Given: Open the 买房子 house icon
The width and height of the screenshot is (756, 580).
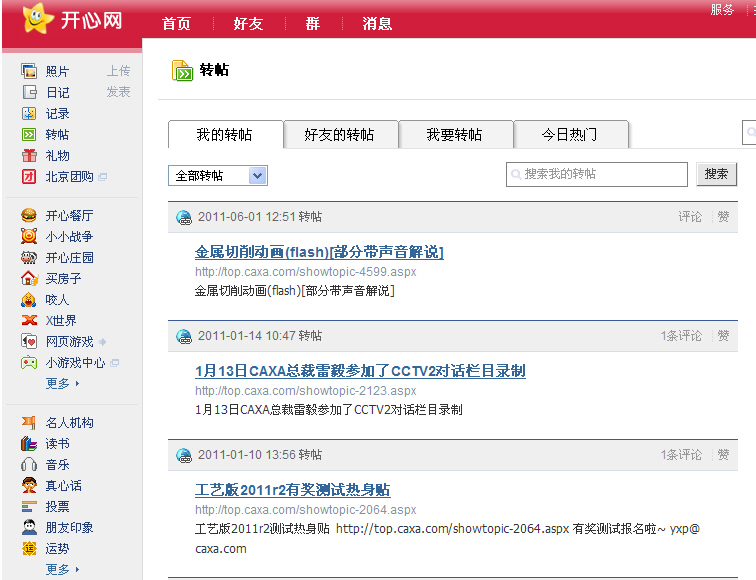Looking at the screenshot, I should [x=29, y=278].
